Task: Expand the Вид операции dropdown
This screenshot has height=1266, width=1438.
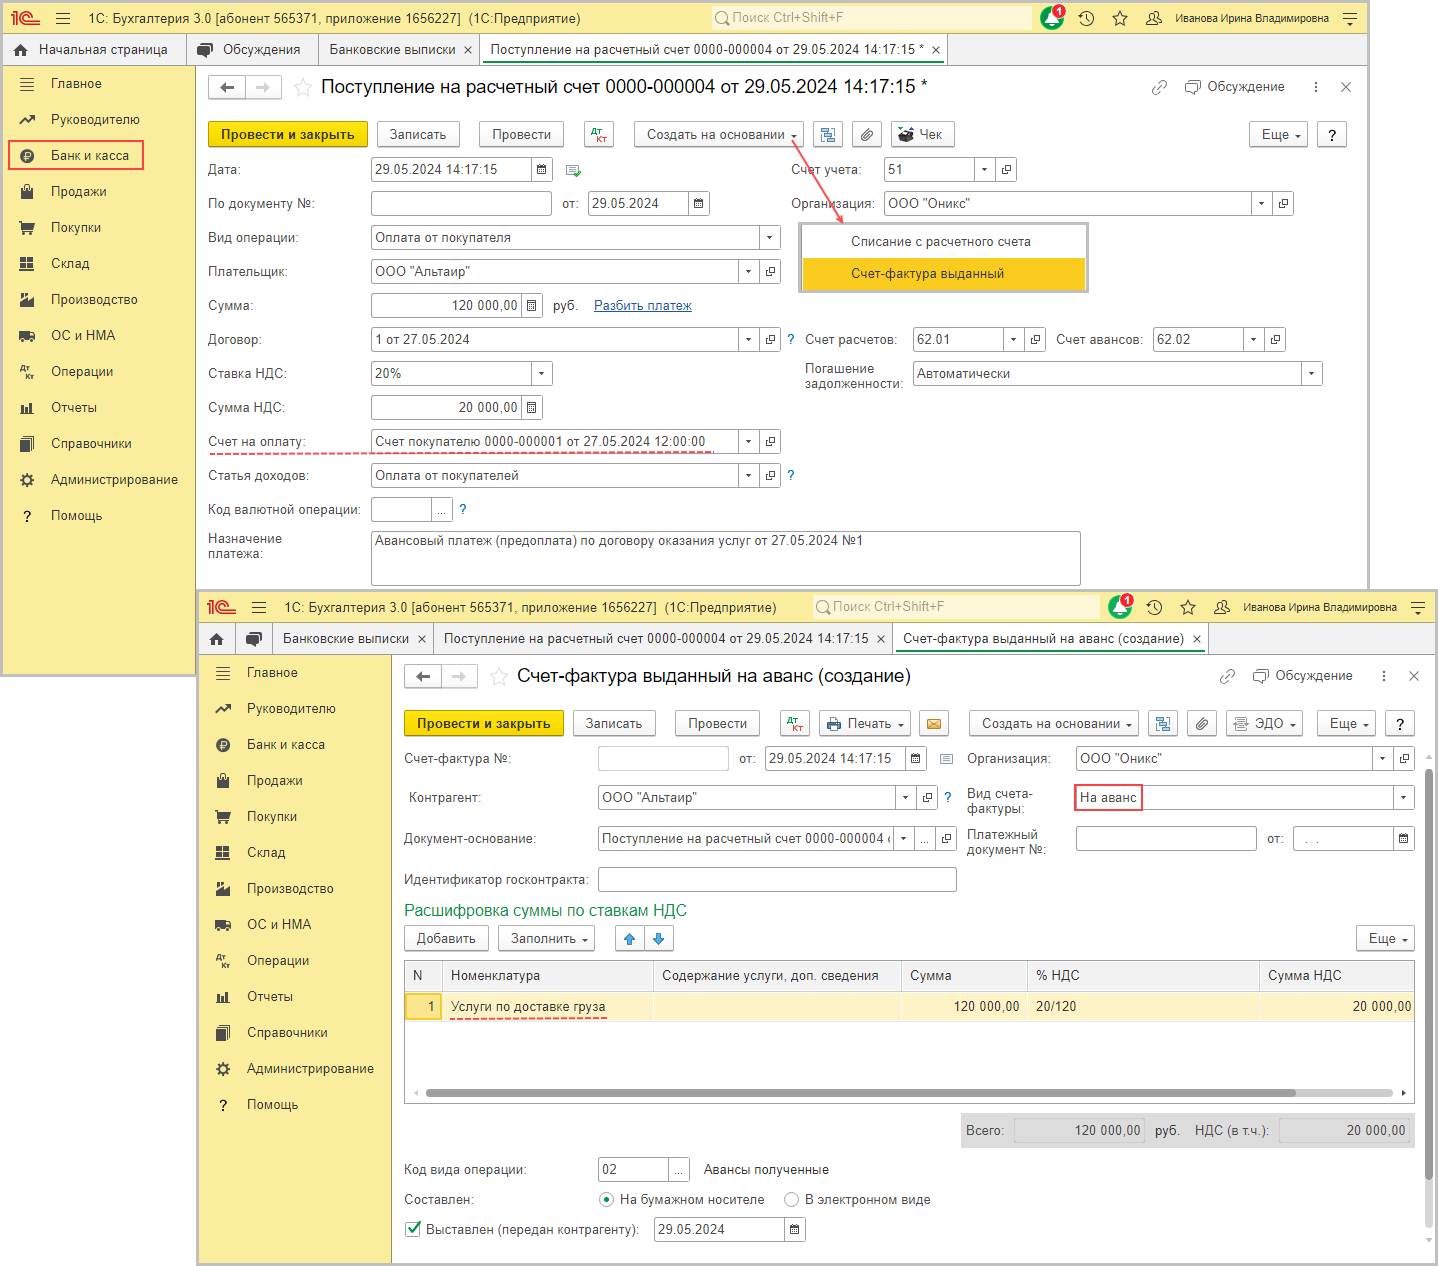Action: [x=770, y=238]
